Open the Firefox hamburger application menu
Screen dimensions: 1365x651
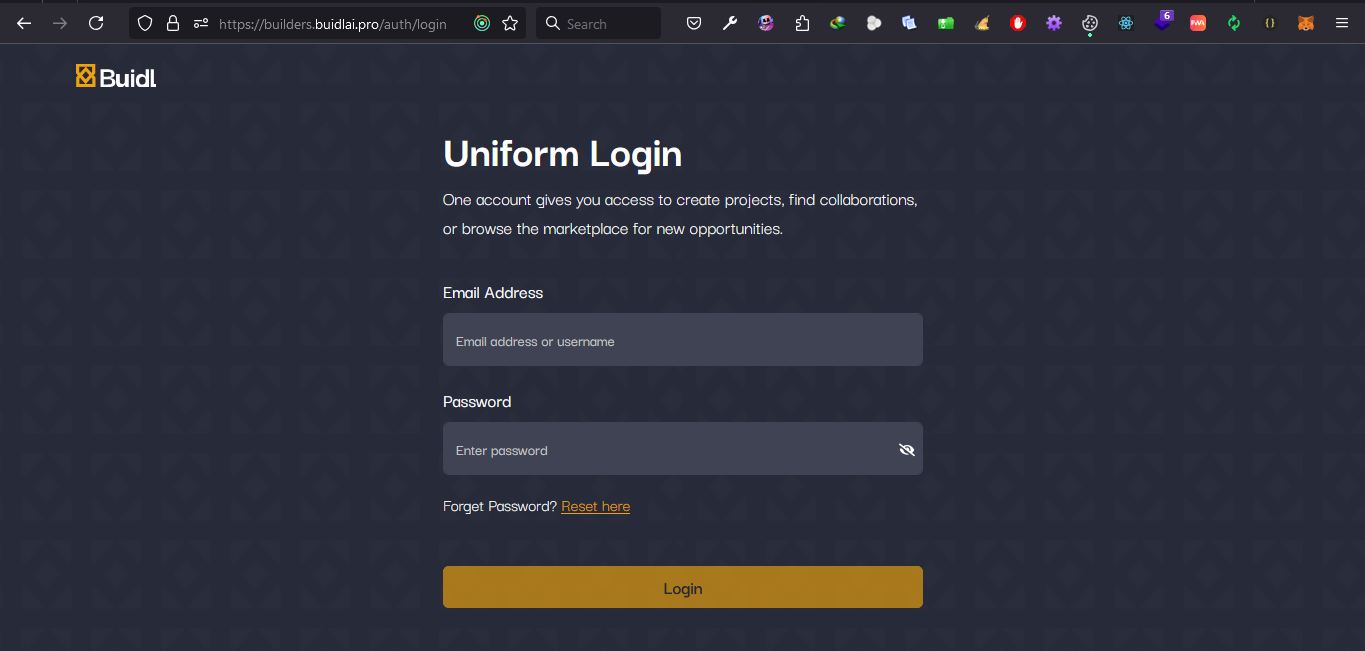(x=1341, y=23)
